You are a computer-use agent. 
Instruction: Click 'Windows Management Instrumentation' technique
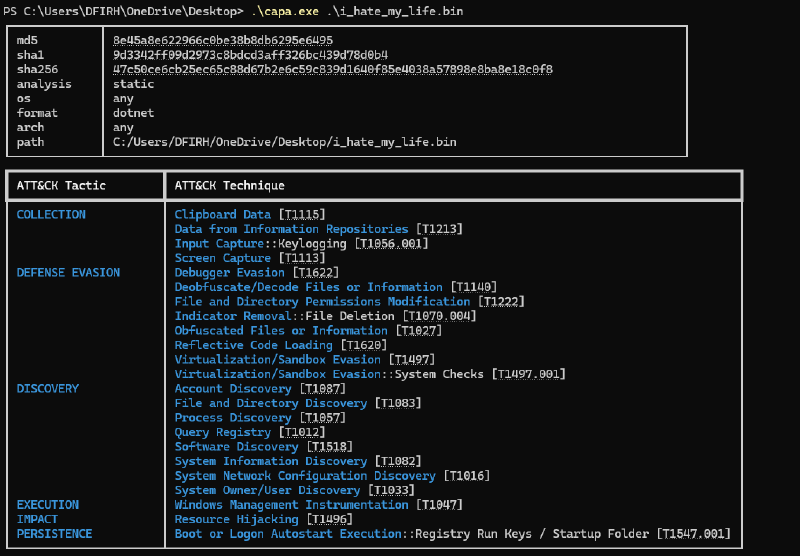(291, 505)
